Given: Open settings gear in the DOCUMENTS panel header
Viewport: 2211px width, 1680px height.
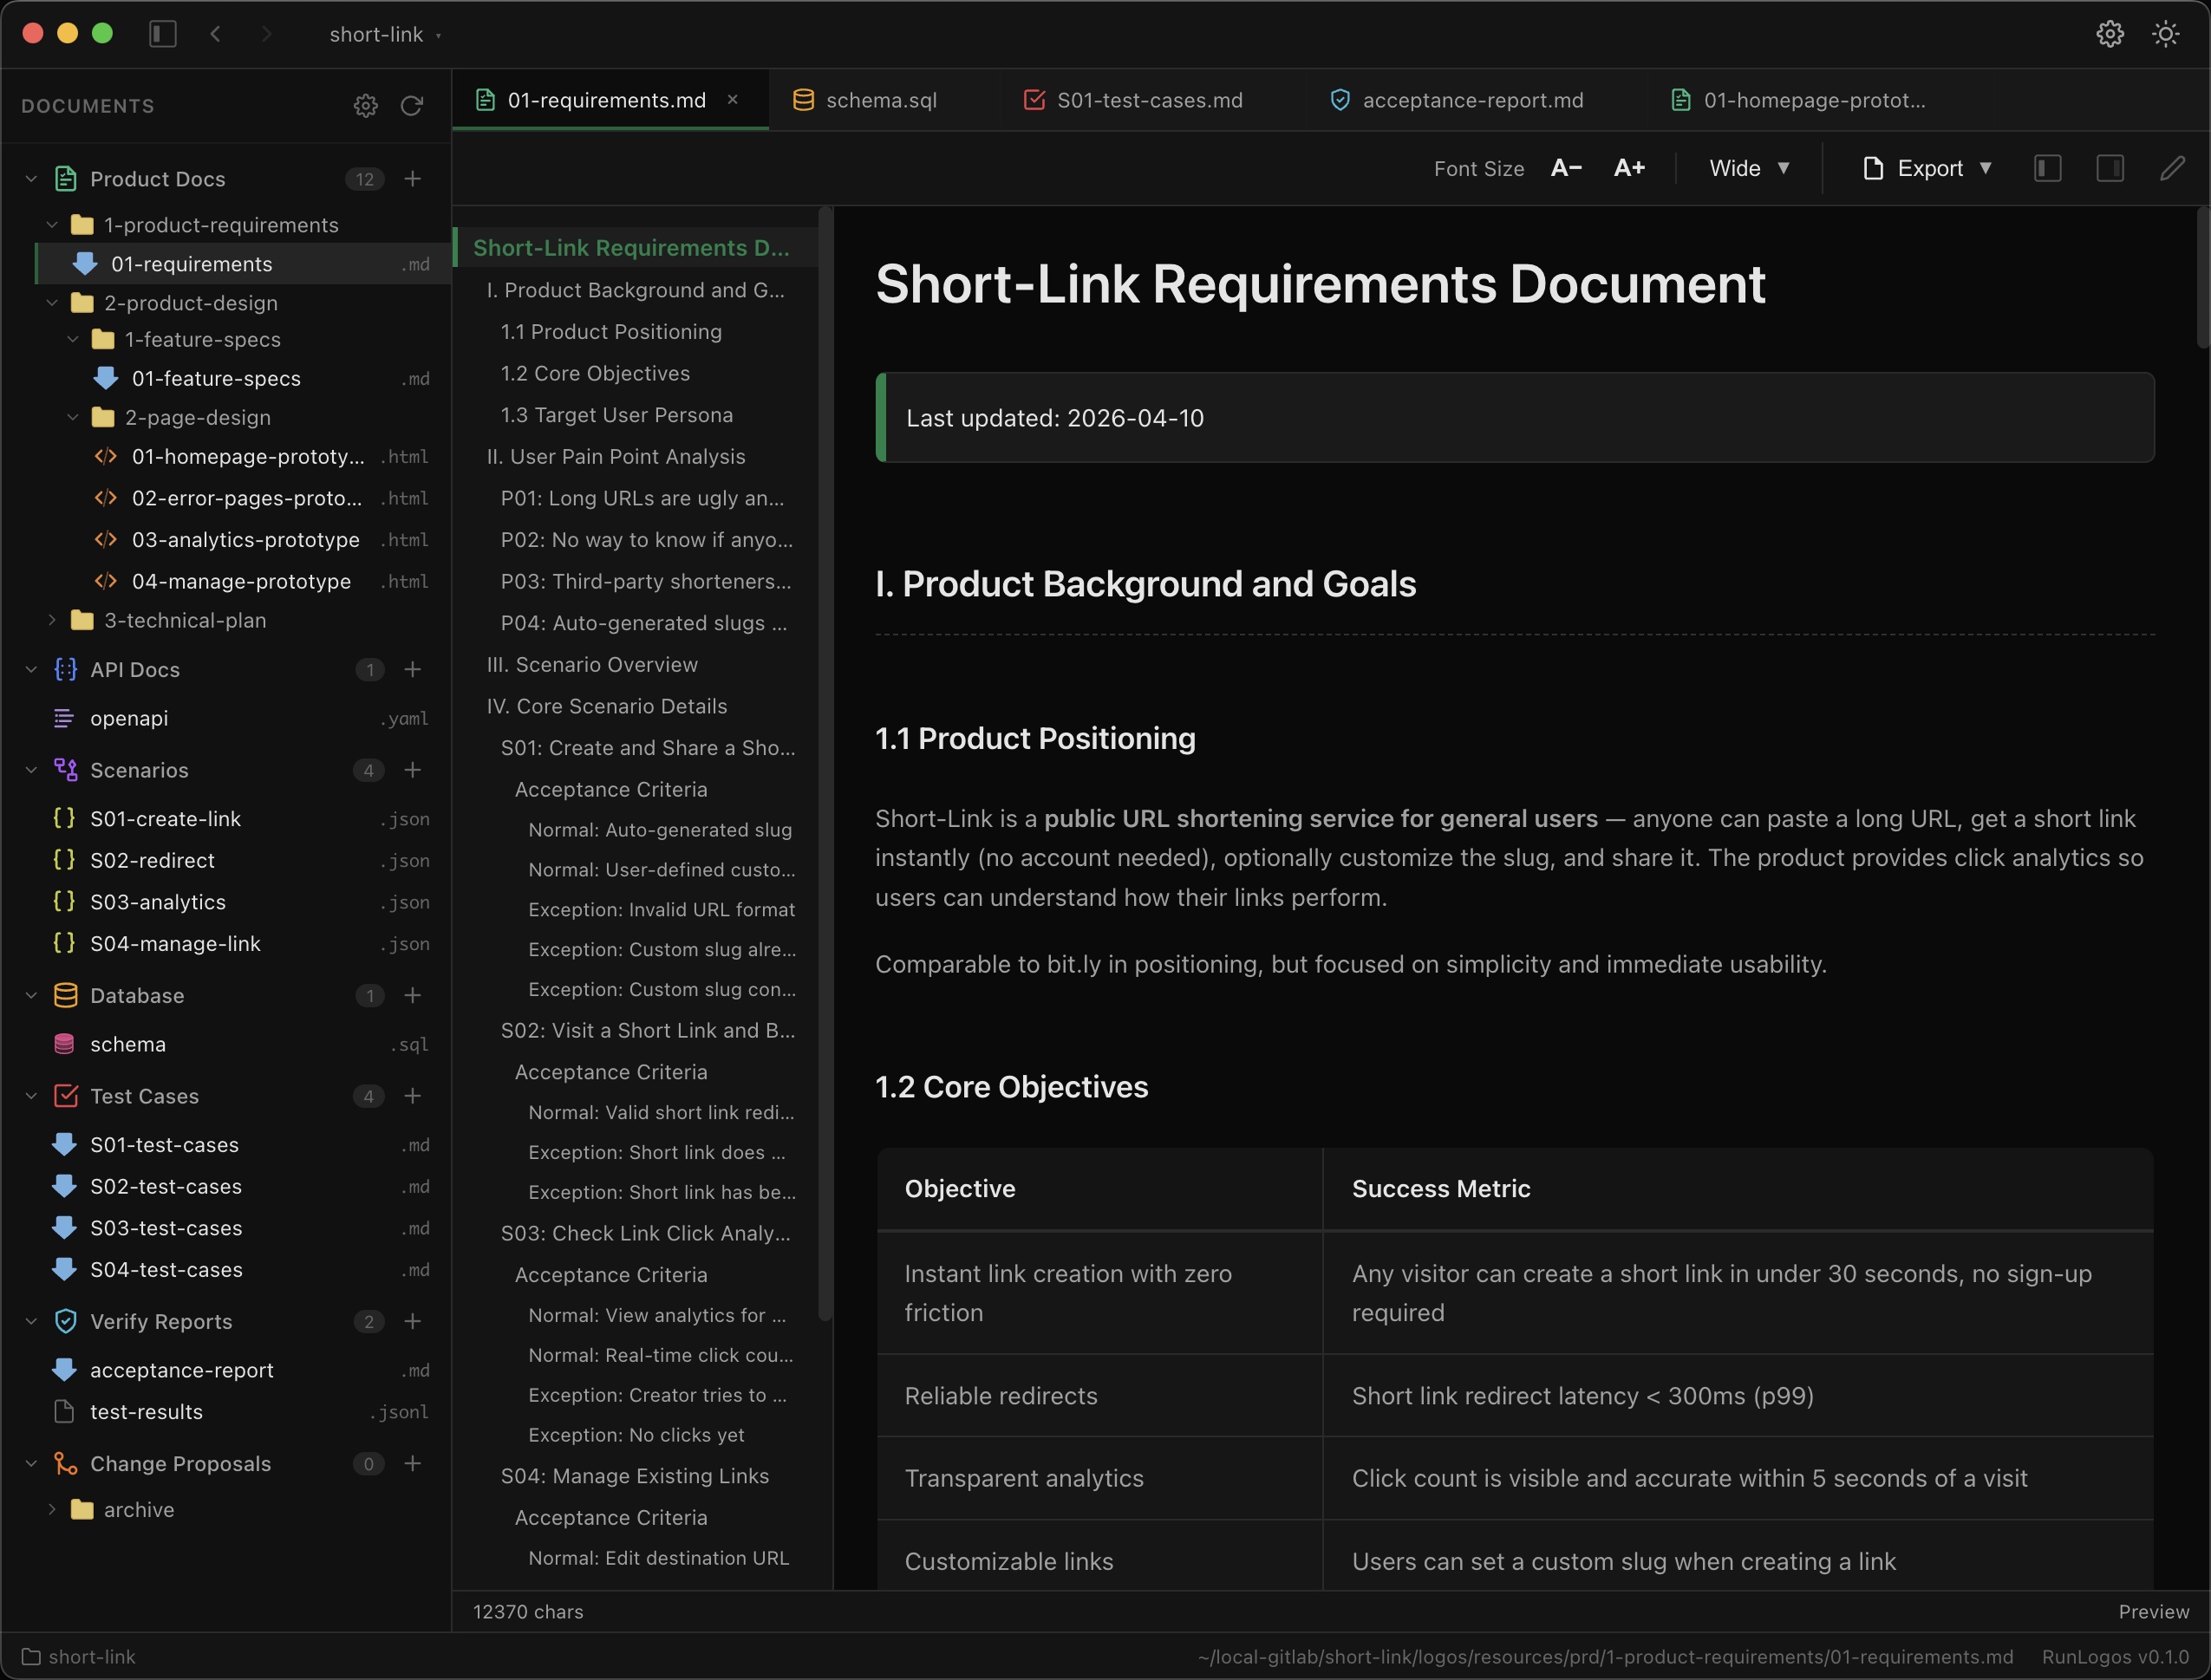Looking at the screenshot, I should tap(366, 106).
